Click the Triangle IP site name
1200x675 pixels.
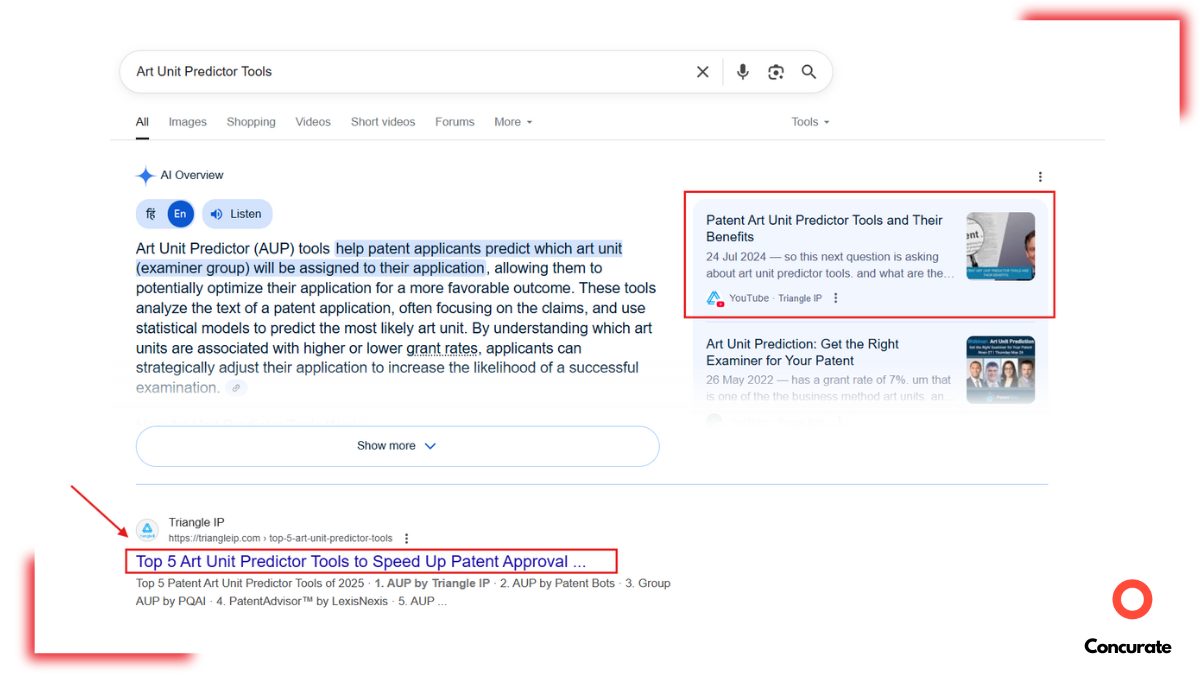[196, 522]
